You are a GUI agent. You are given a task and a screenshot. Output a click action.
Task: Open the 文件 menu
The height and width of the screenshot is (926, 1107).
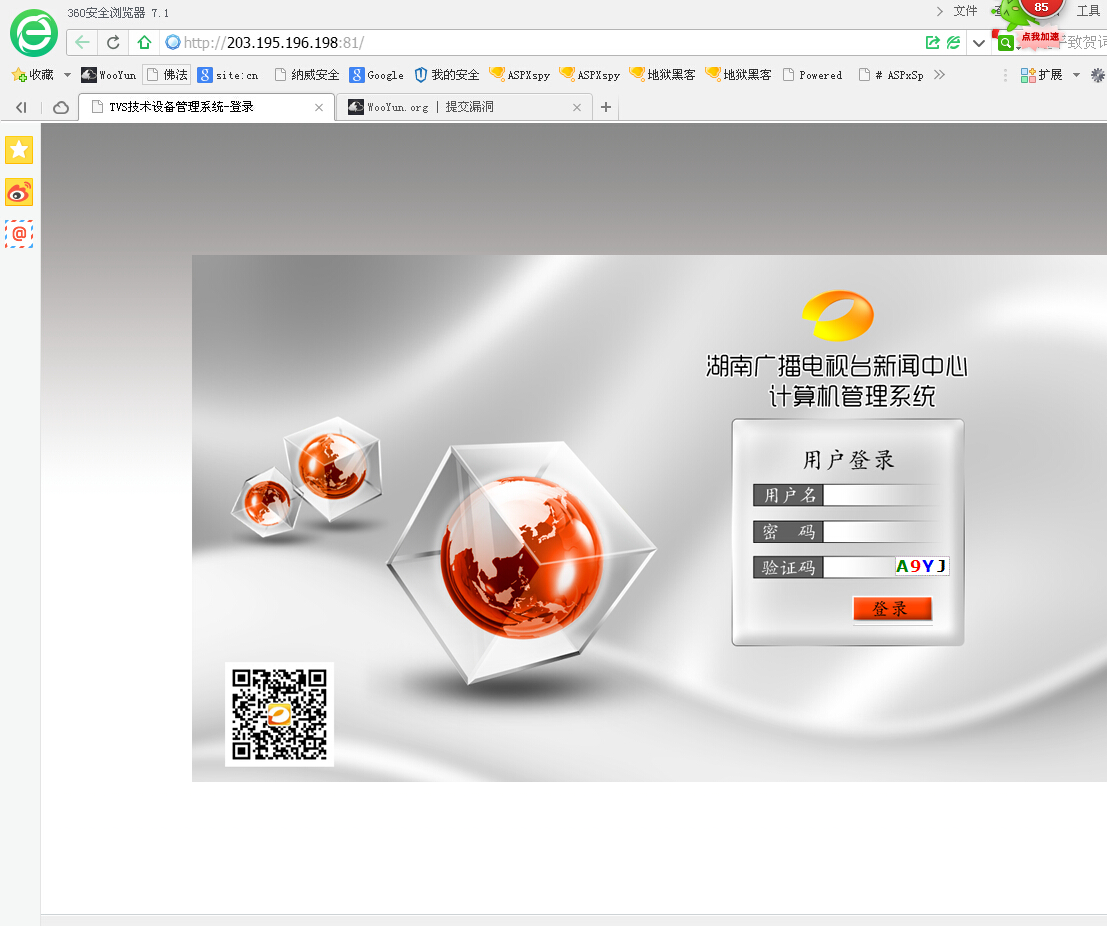point(965,11)
